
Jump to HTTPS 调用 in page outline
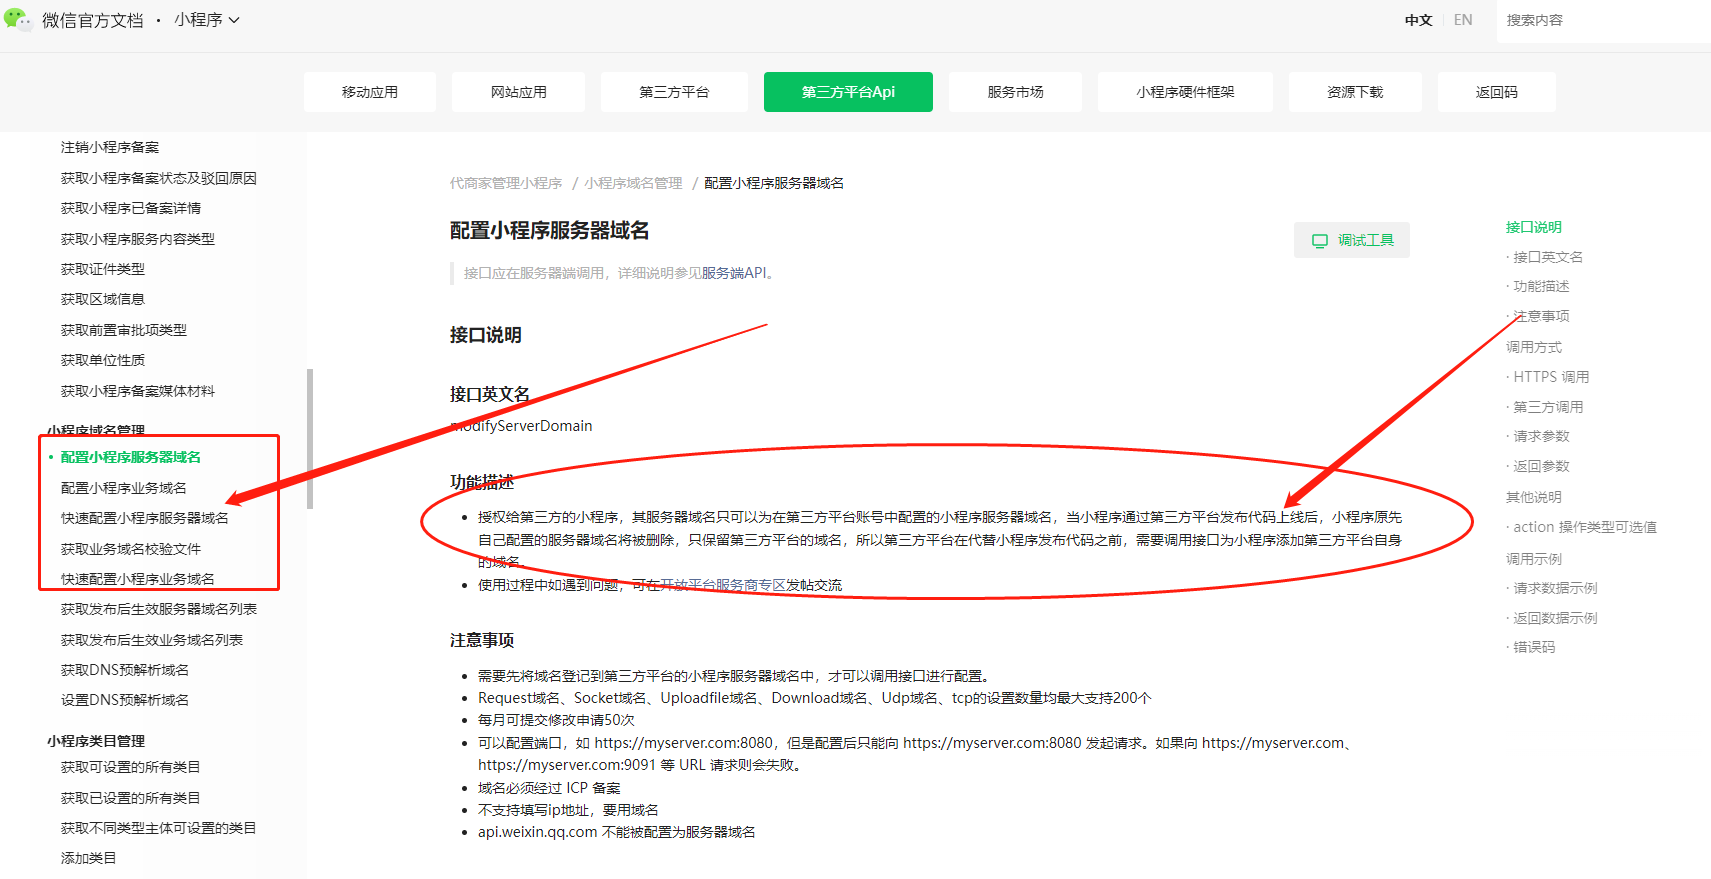click(1551, 377)
